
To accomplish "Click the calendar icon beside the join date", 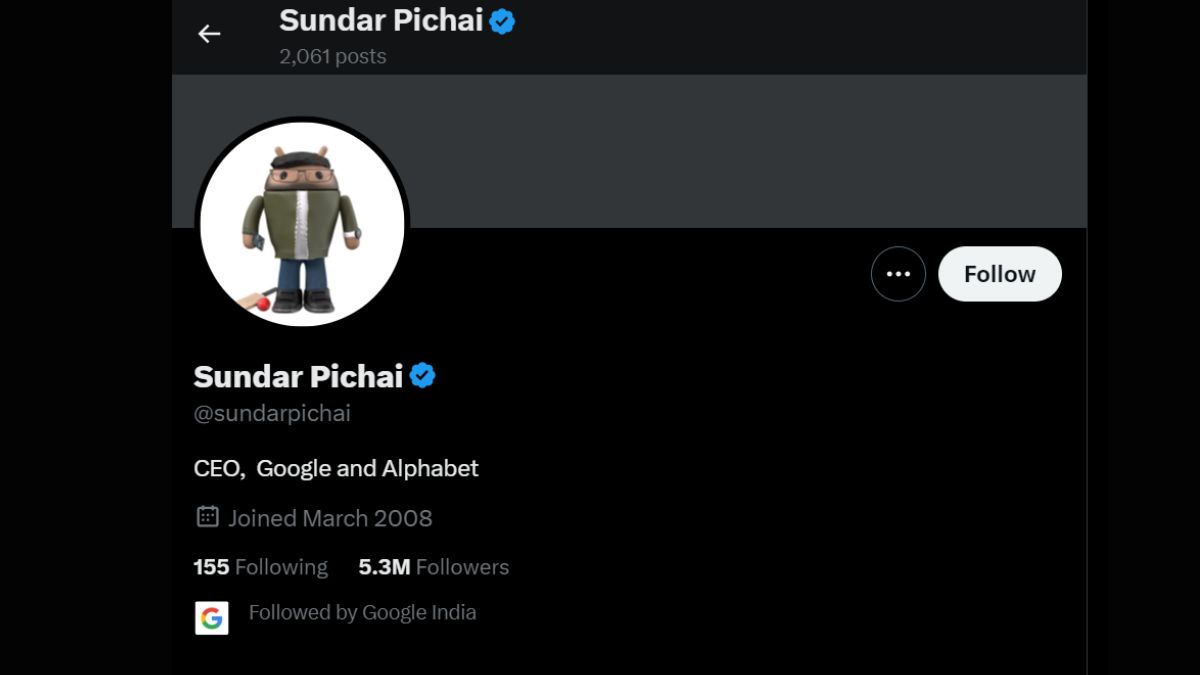I will [x=207, y=517].
